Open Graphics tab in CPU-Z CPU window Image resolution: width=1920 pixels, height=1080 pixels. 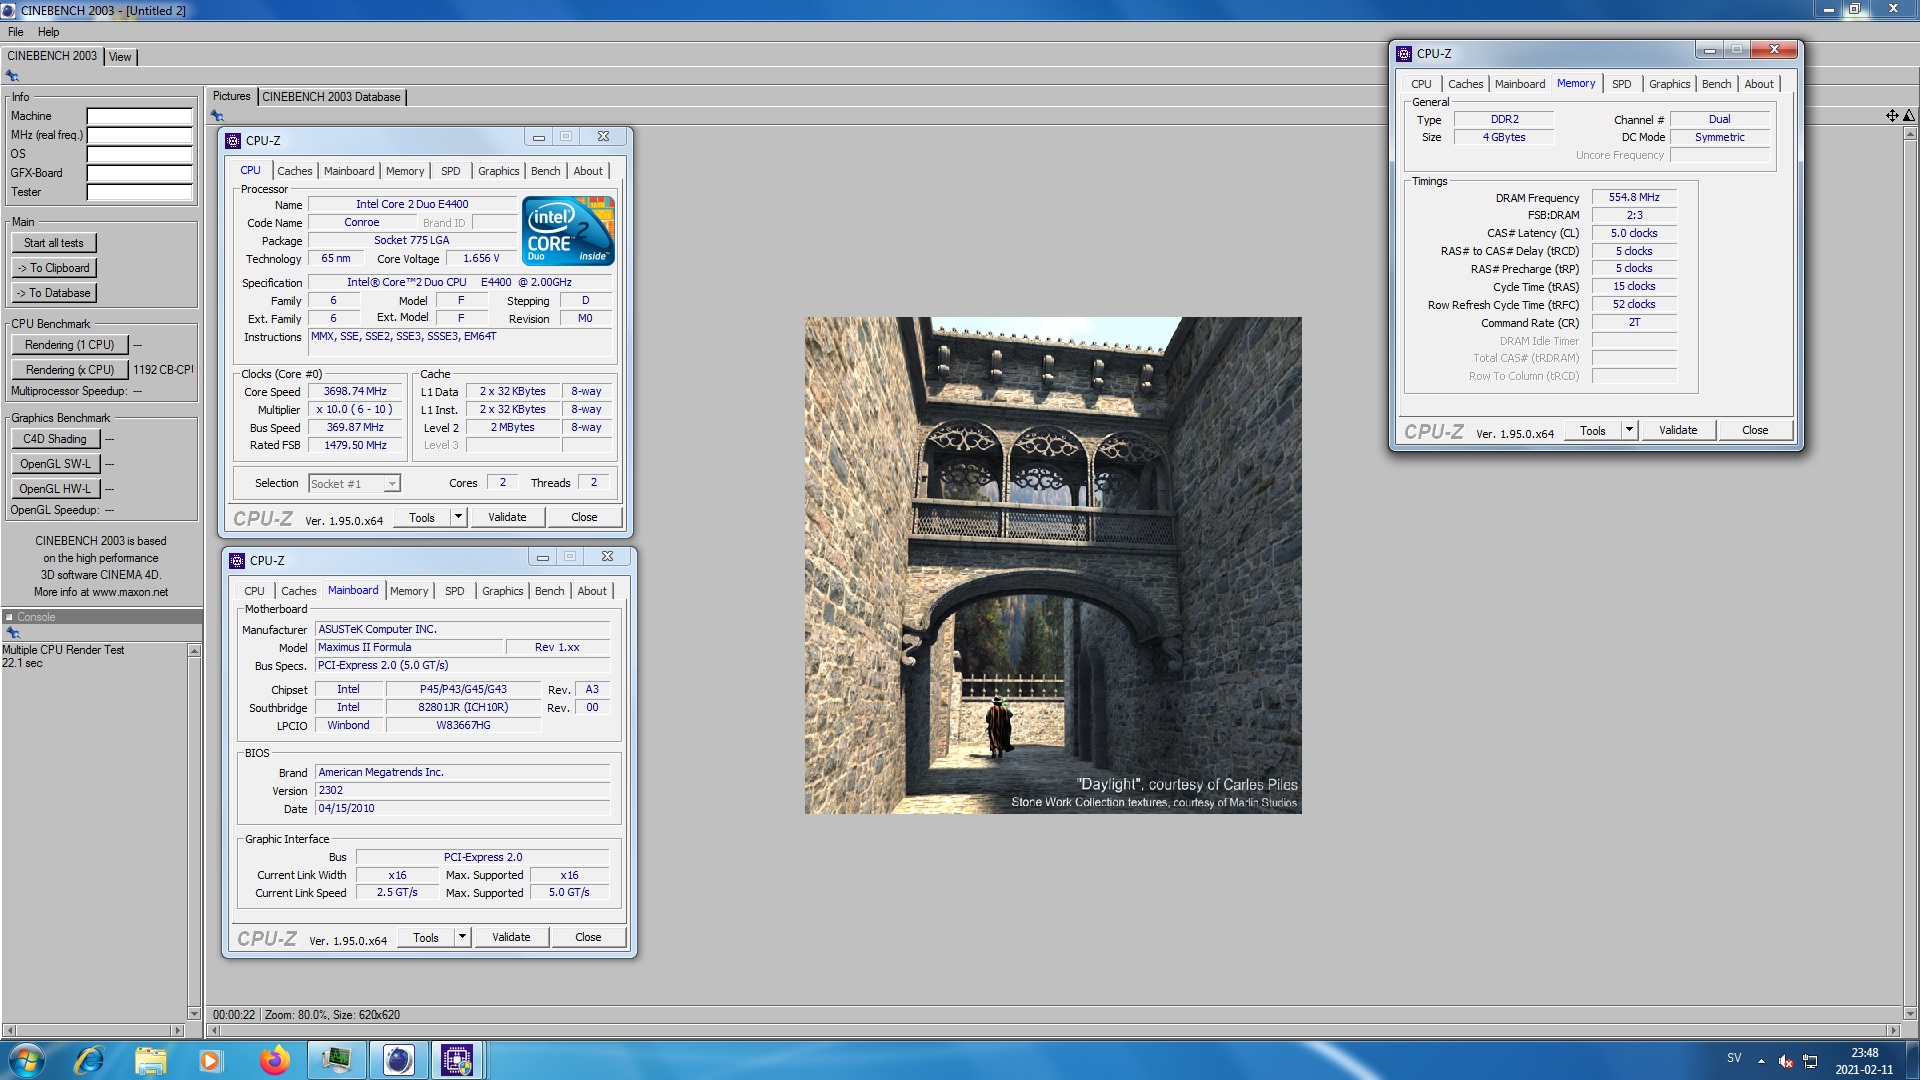498,171
